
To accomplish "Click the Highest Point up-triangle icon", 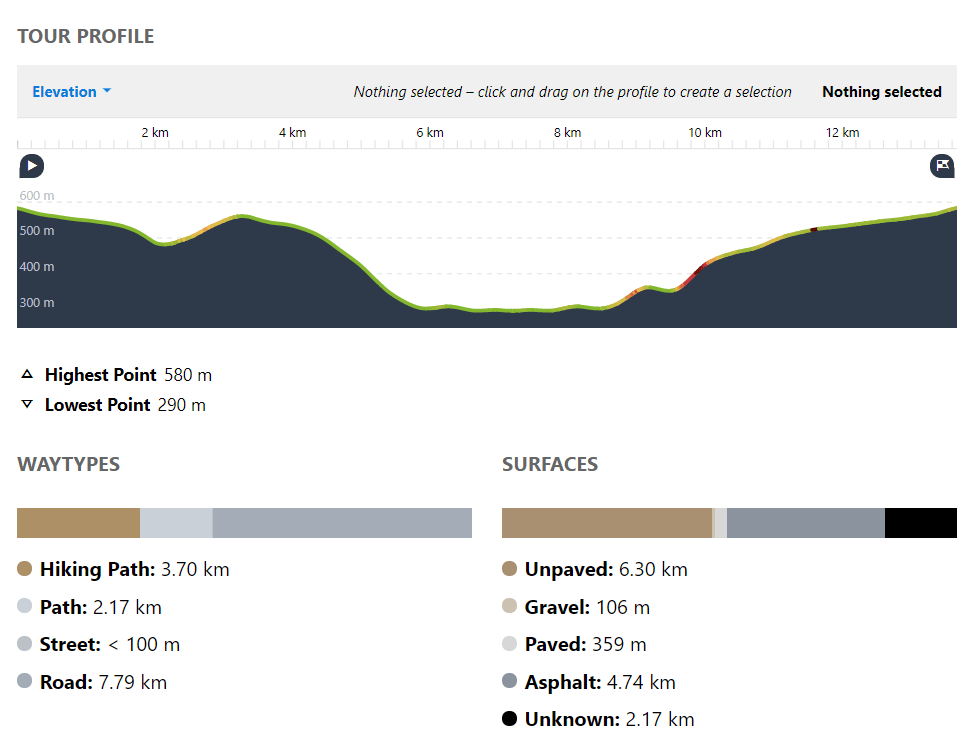I will 27,375.
